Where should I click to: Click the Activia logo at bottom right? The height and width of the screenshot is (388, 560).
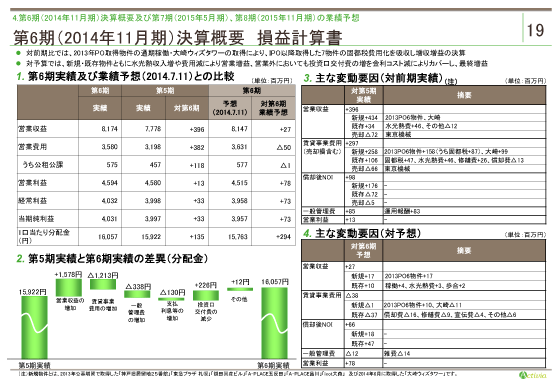point(532,375)
